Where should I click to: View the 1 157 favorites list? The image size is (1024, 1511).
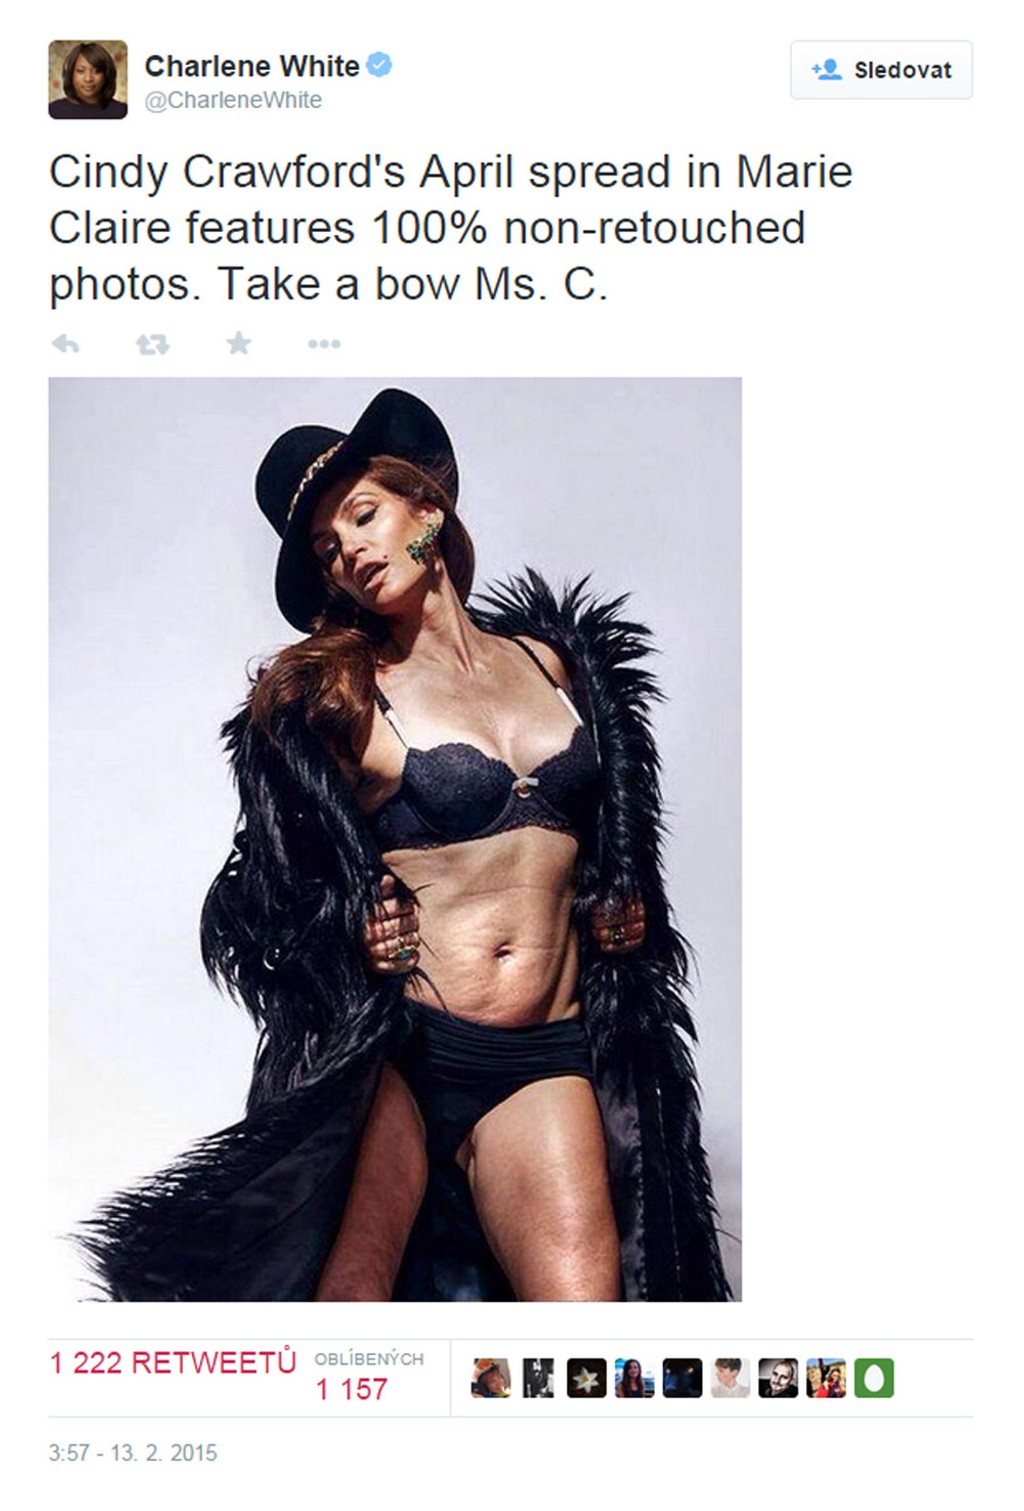point(351,1389)
